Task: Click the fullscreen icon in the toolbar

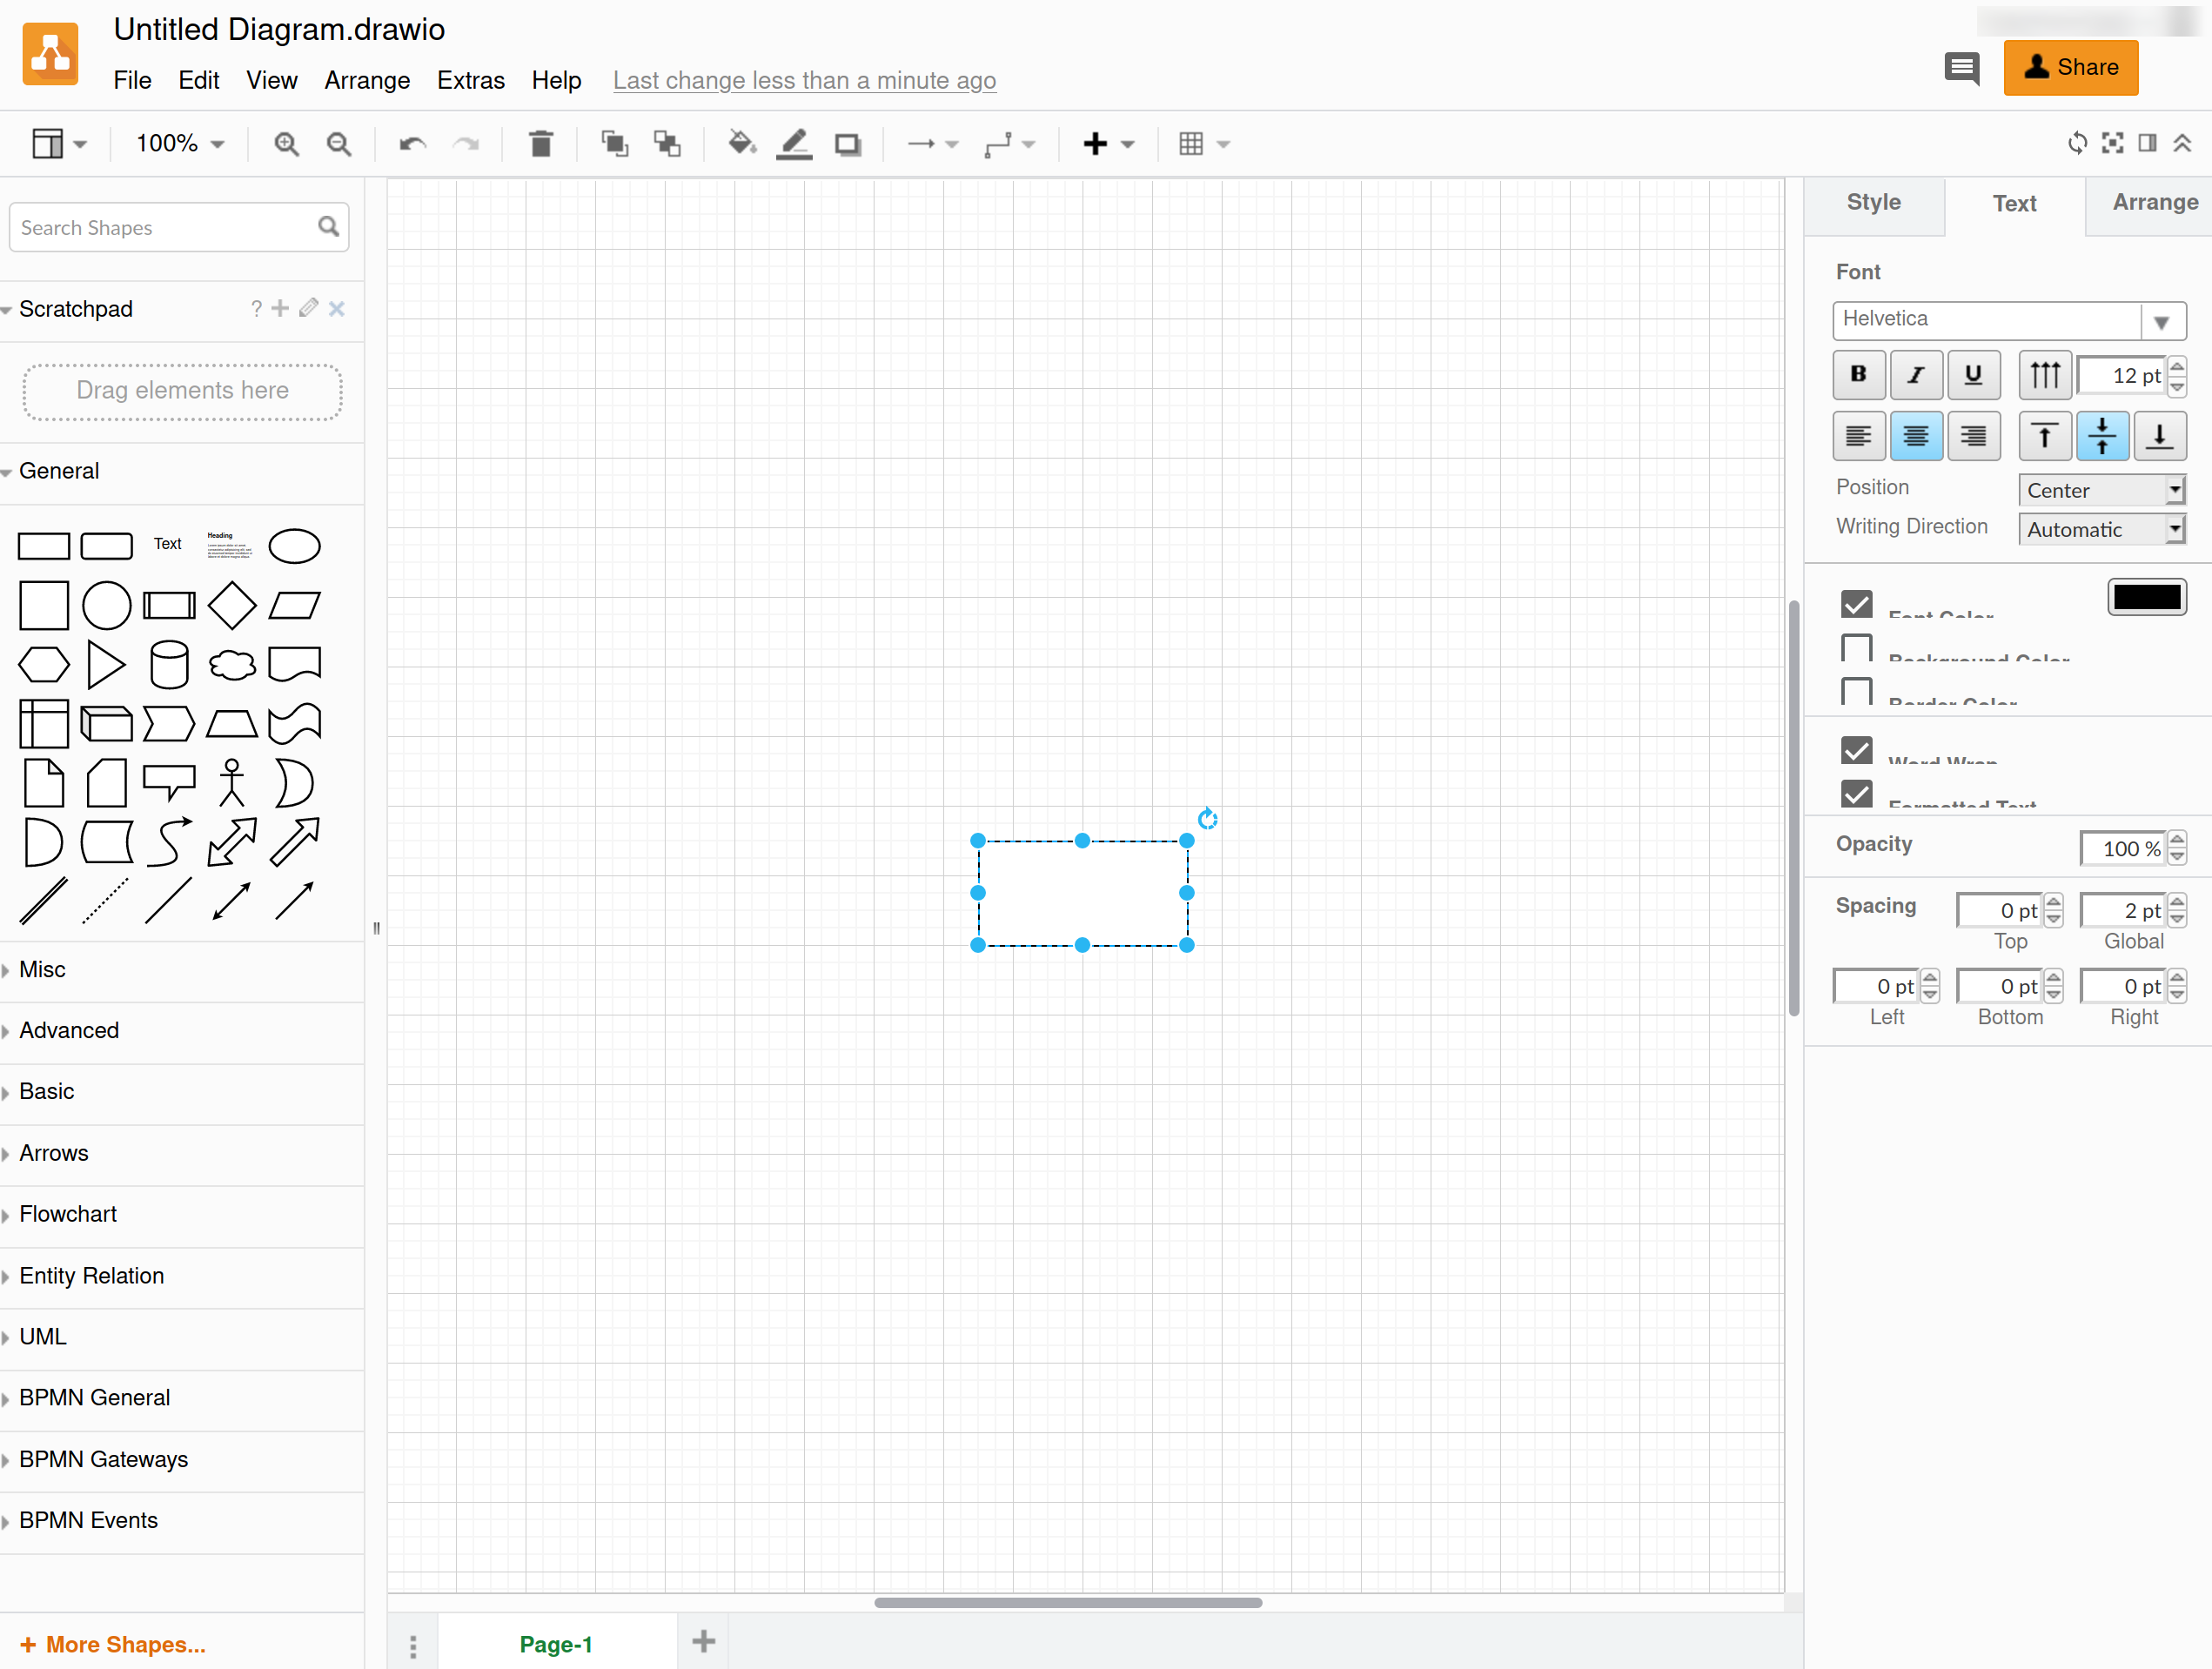Action: [2112, 143]
